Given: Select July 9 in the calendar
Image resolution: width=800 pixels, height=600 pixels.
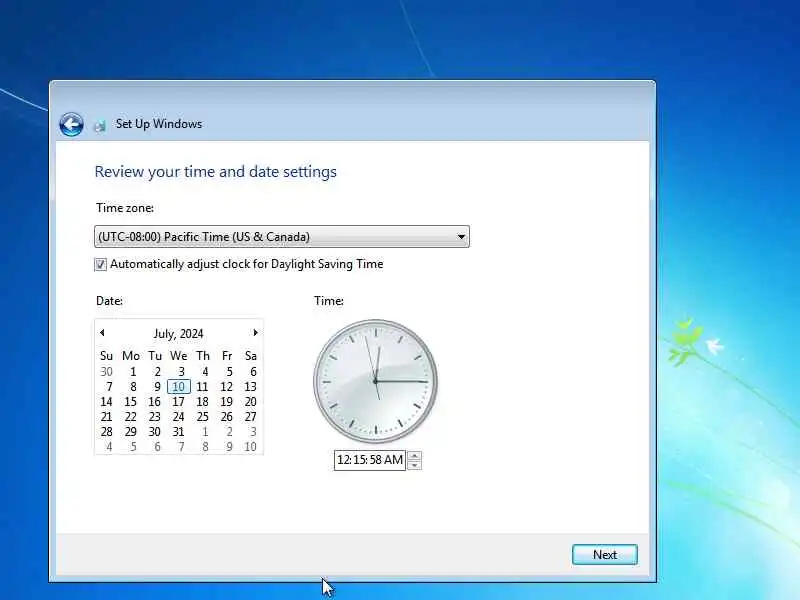Looking at the screenshot, I should point(157,387).
